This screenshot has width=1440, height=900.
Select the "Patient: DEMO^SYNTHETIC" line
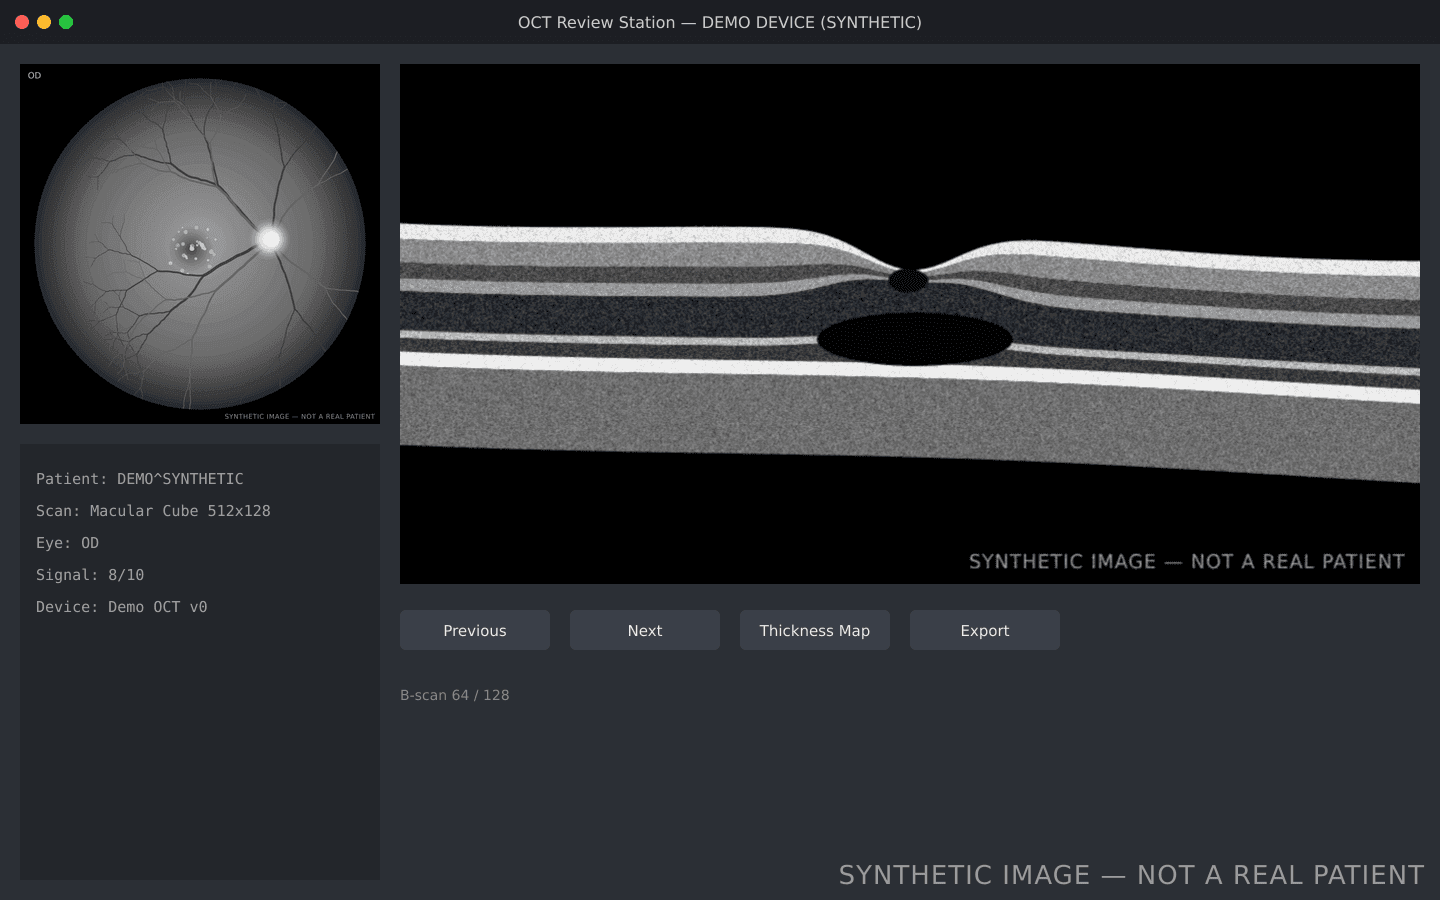[140, 479]
